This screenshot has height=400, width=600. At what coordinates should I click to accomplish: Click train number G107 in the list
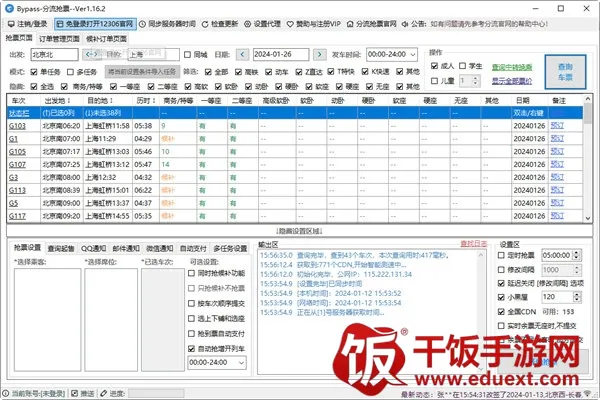pos(17,165)
